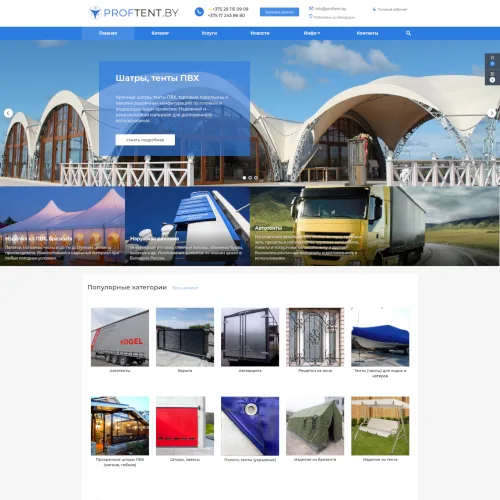
Task: Click the Ворота category label
Action: (x=185, y=371)
